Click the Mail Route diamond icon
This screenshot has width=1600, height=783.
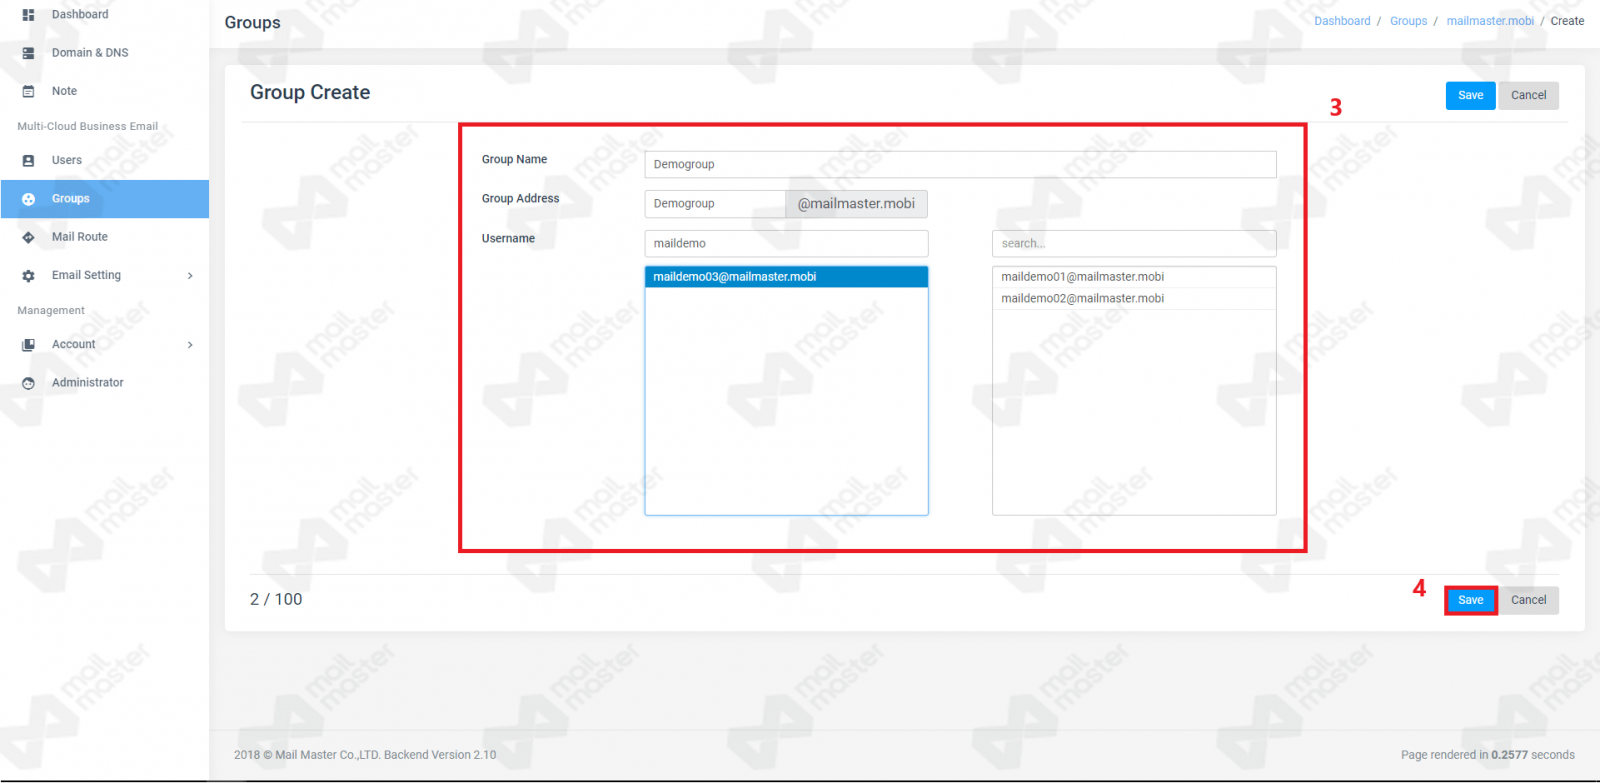pos(28,237)
